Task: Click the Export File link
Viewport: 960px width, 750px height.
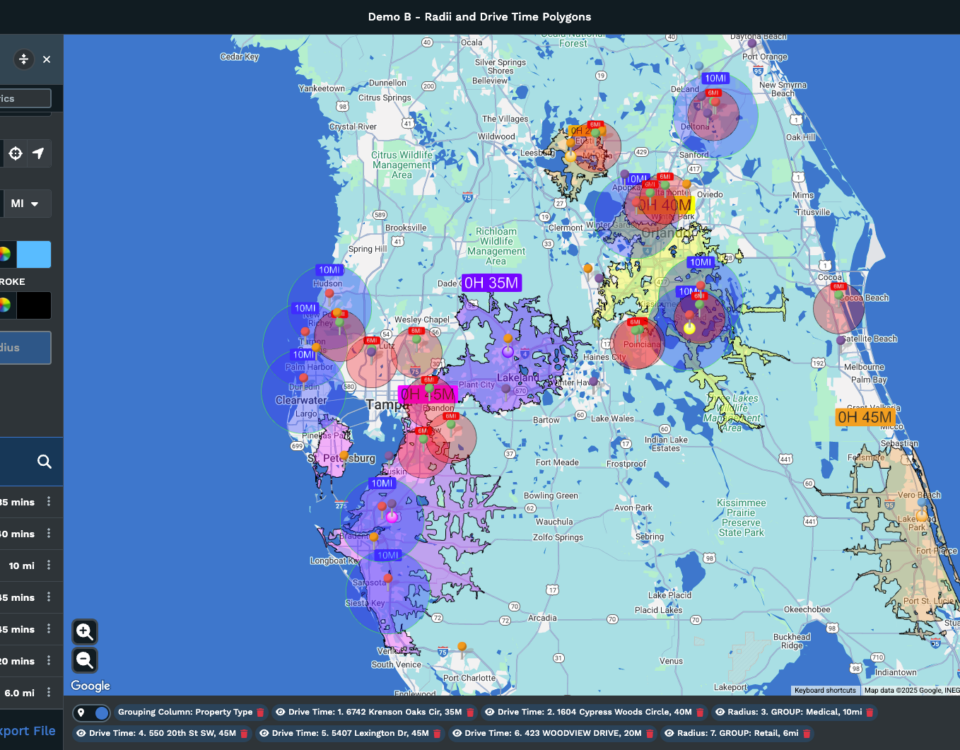Action: (27, 731)
